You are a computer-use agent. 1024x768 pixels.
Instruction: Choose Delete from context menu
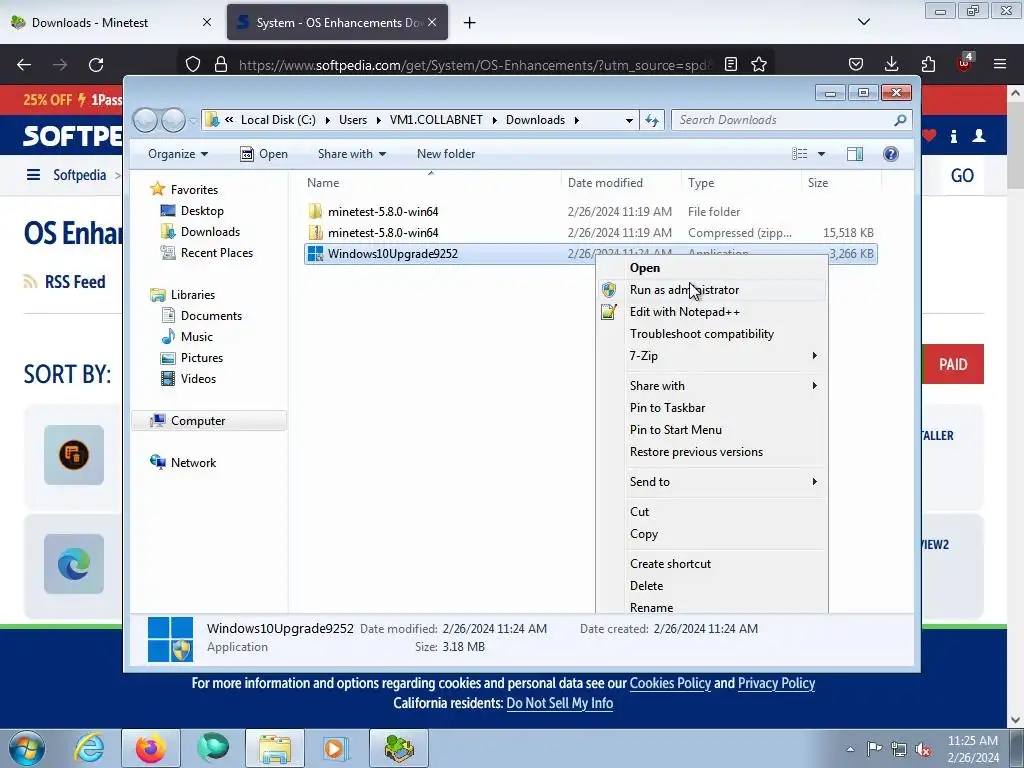tap(712, 586)
